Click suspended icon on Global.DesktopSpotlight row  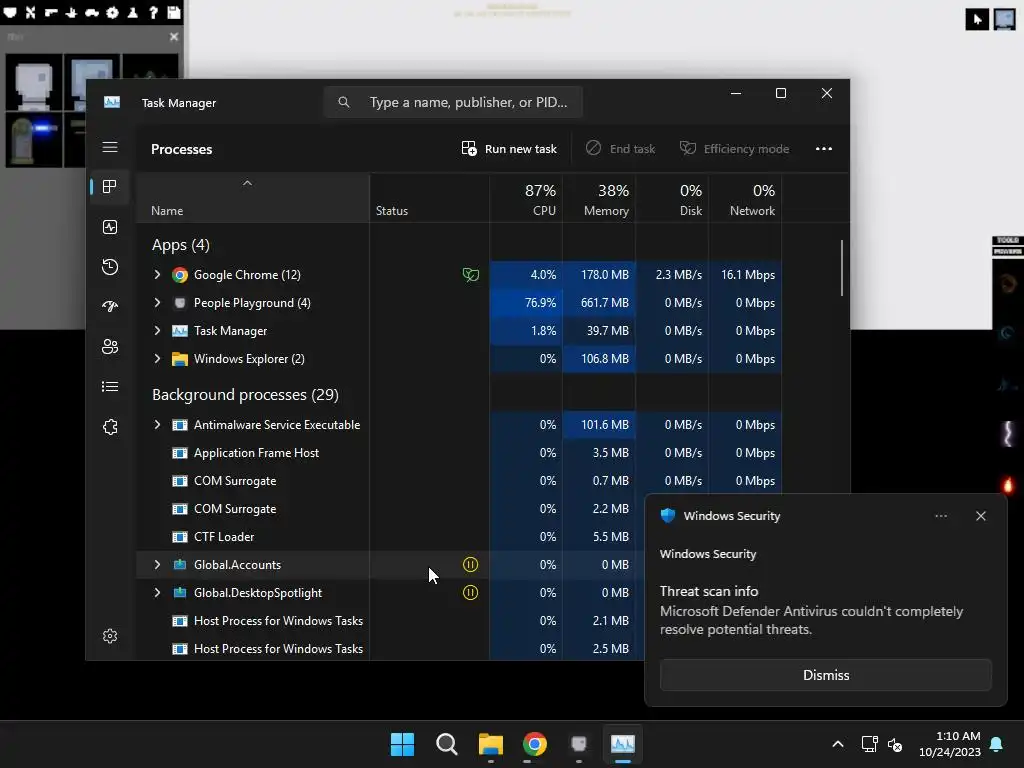(470, 593)
